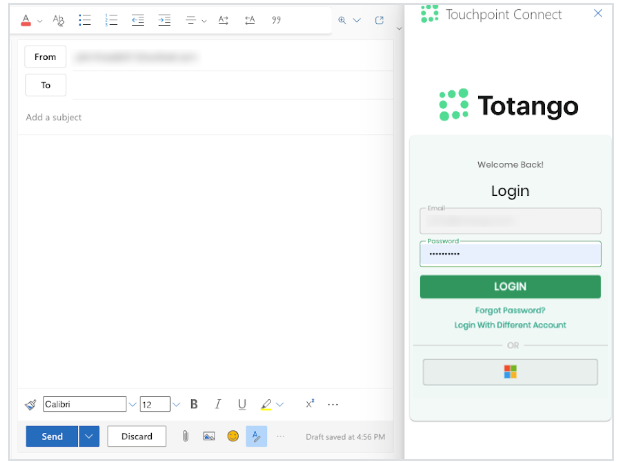Expand the alignment options chevron

(204, 21)
